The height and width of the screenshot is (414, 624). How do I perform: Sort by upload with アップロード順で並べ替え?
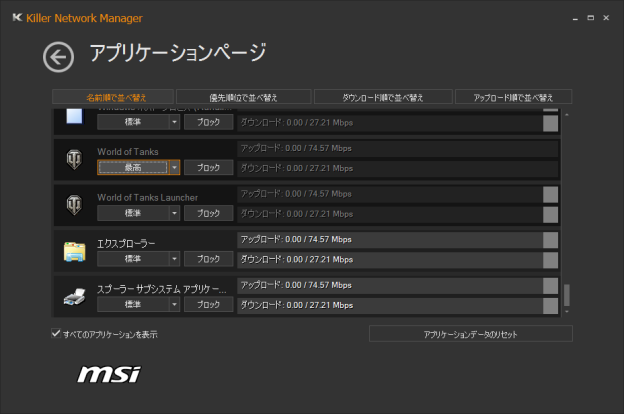[x=513, y=97]
